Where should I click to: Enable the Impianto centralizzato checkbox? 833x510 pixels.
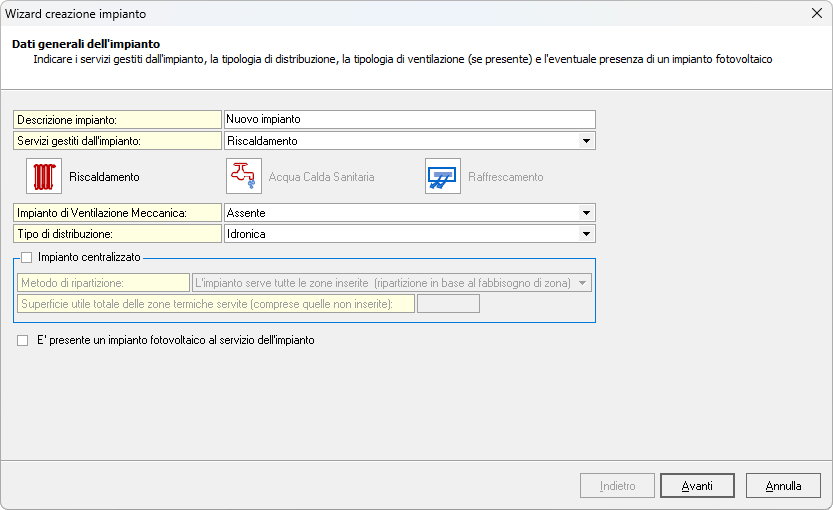tap(27, 257)
